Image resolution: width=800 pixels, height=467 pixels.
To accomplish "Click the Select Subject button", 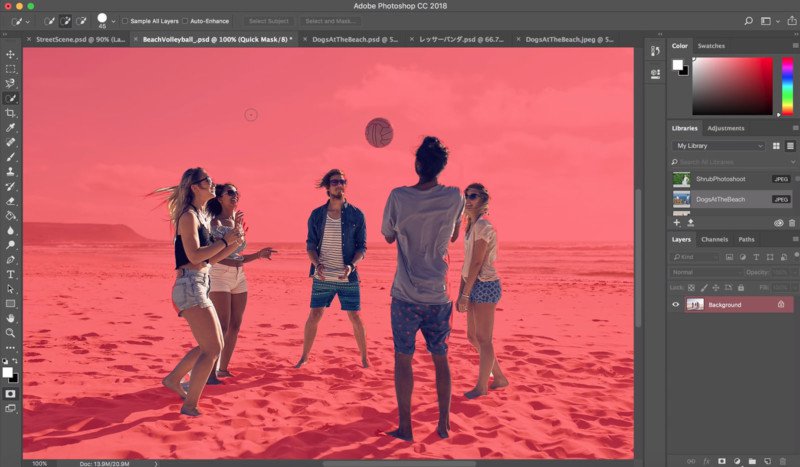I will click(269, 21).
